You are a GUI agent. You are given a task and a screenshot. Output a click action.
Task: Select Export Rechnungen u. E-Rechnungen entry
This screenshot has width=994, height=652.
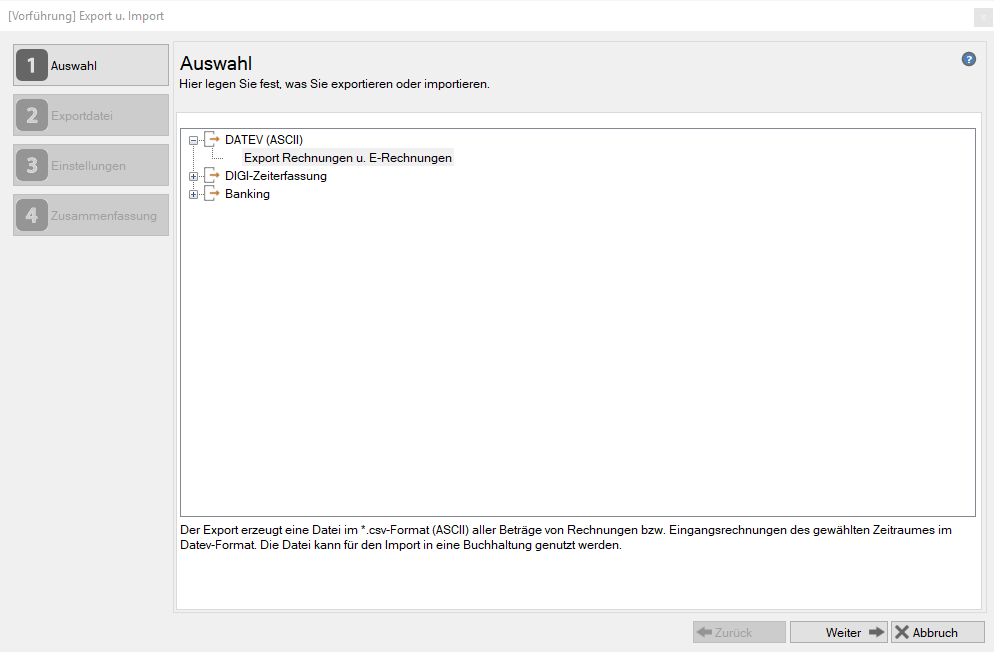[x=348, y=158]
